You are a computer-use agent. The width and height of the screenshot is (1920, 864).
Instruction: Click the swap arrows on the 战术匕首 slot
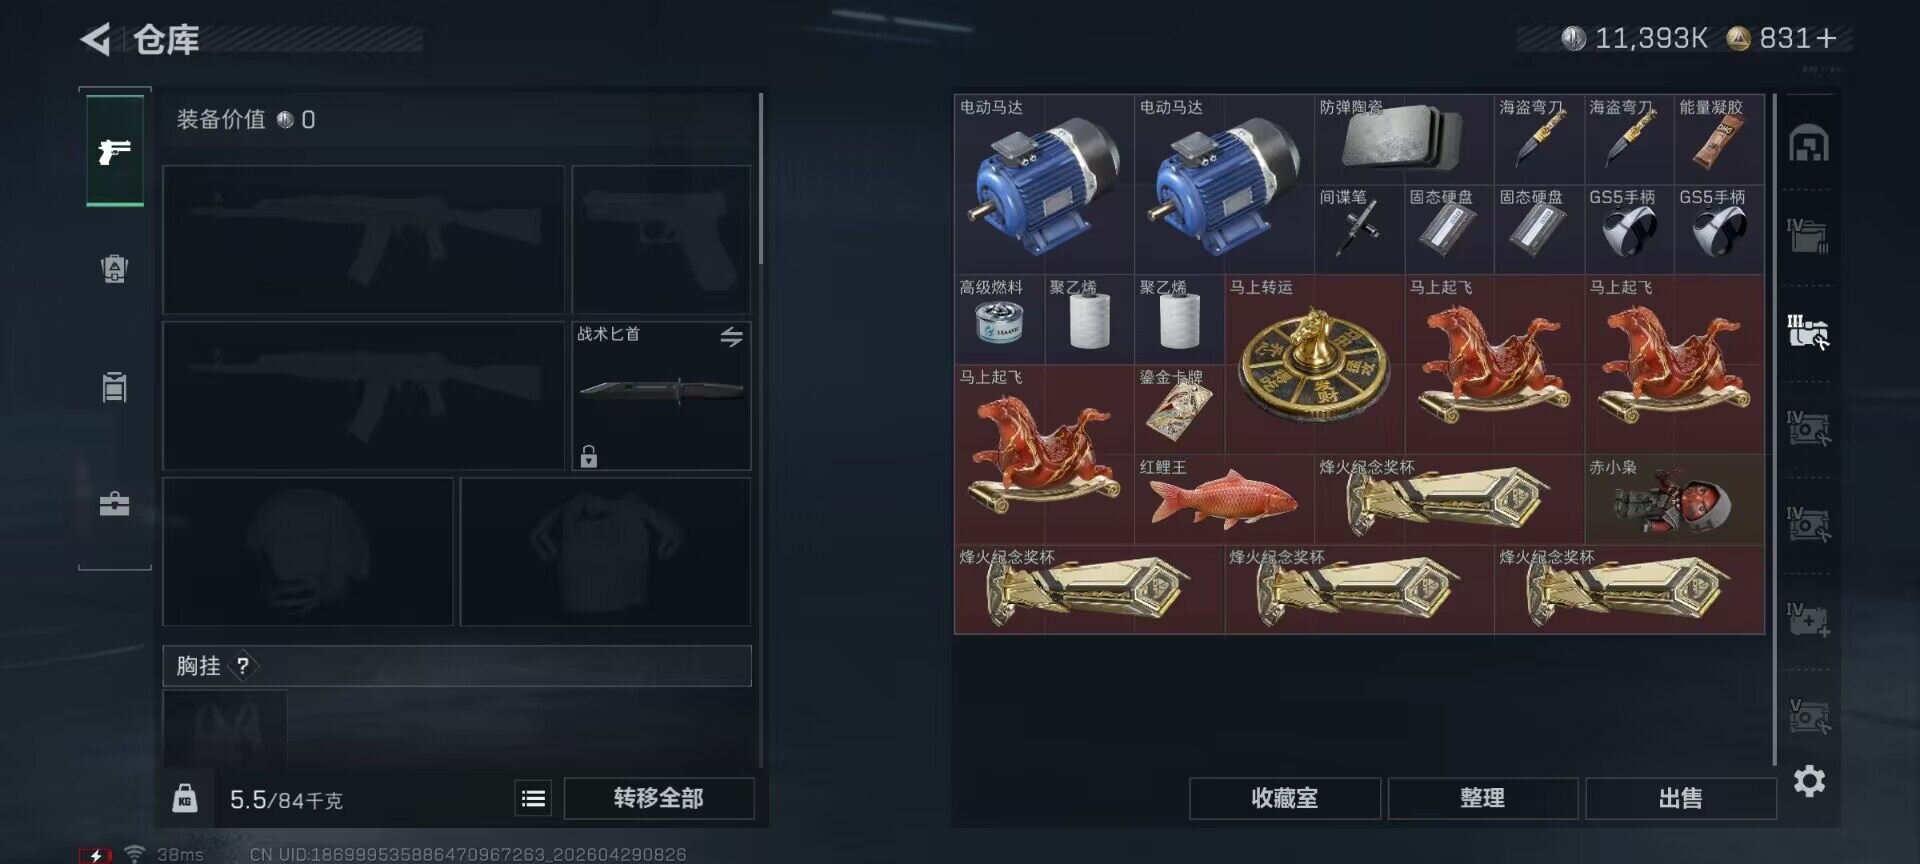(x=732, y=338)
